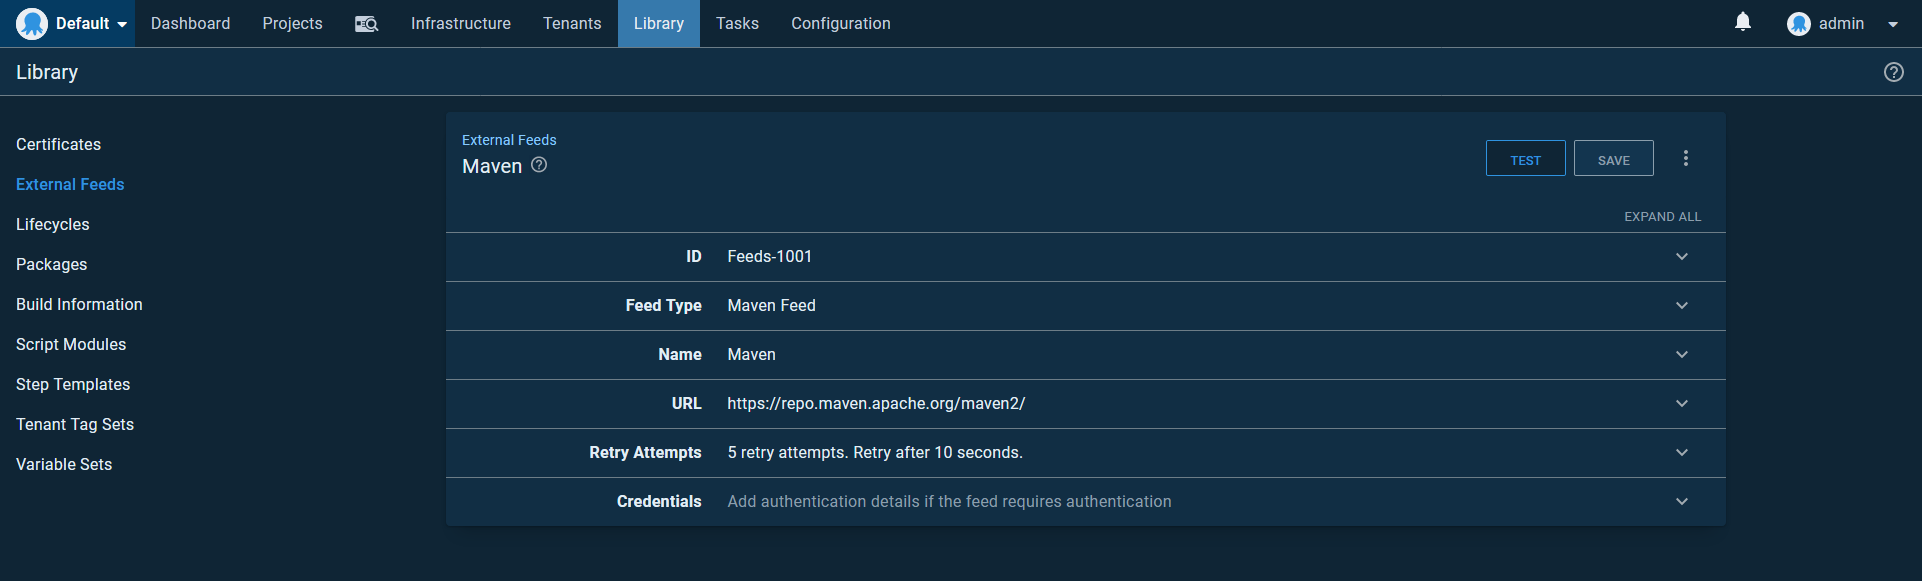Expand the URL section chevron
This screenshot has width=1922, height=581.
click(x=1681, y=404)
